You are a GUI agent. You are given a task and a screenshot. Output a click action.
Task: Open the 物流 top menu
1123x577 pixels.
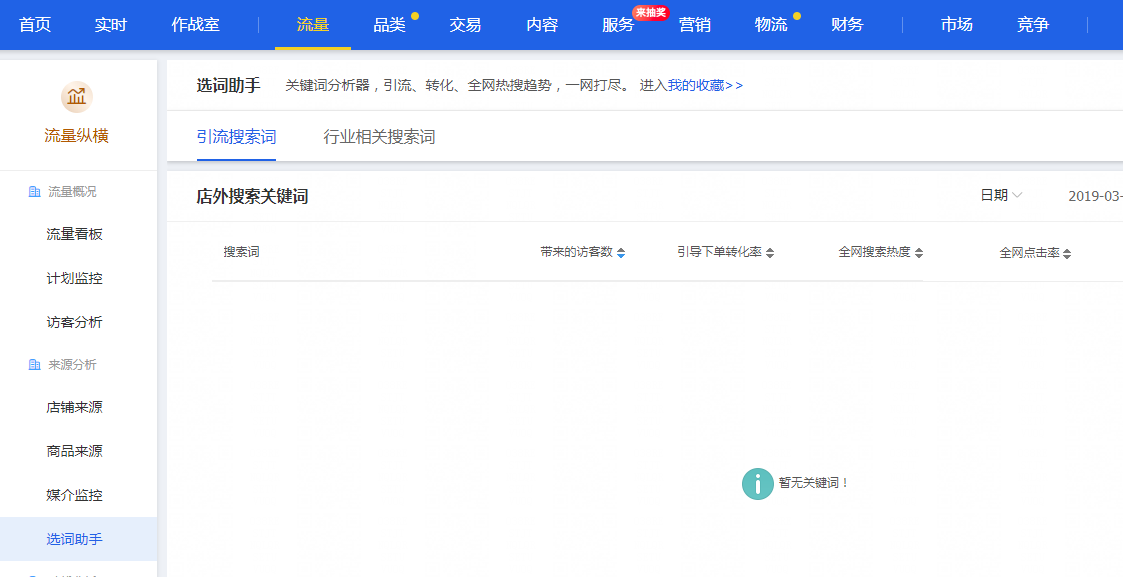pyautogui.click(x=771, y=25)
